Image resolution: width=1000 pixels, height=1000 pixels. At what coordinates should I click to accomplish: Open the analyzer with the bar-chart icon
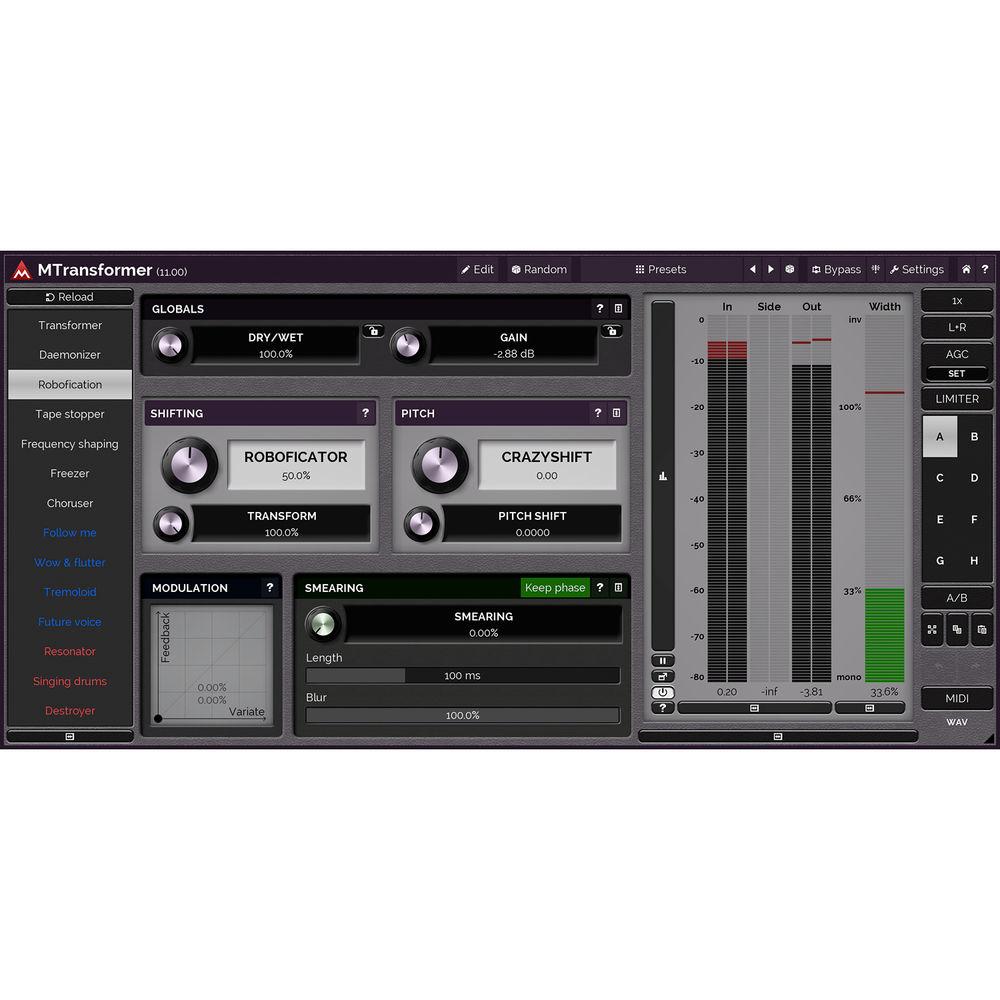click(x=661, y=476)
